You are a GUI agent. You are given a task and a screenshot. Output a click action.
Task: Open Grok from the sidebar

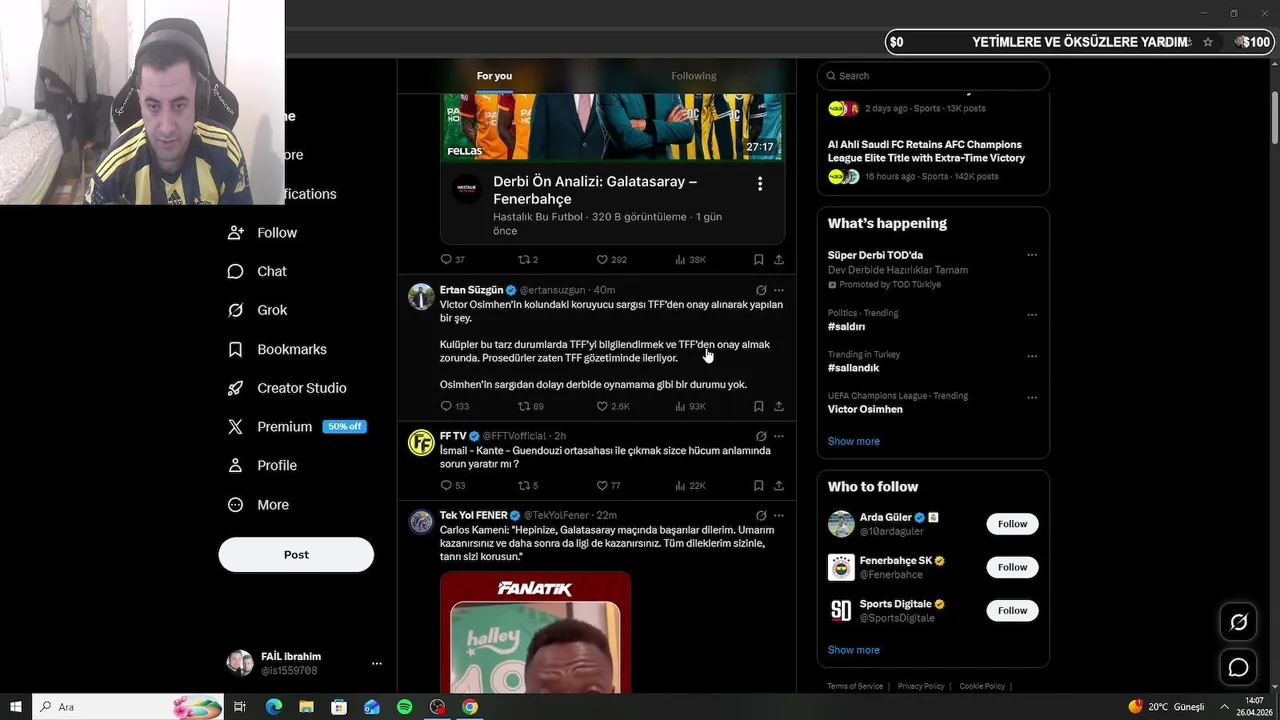tap(257, 311)
